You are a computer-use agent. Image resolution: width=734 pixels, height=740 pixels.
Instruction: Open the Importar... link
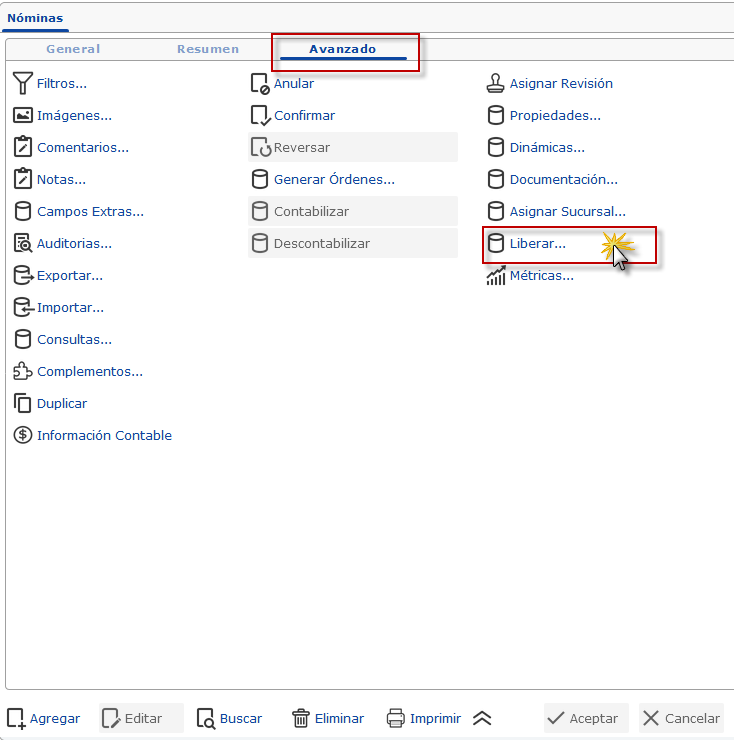(70, 308)
